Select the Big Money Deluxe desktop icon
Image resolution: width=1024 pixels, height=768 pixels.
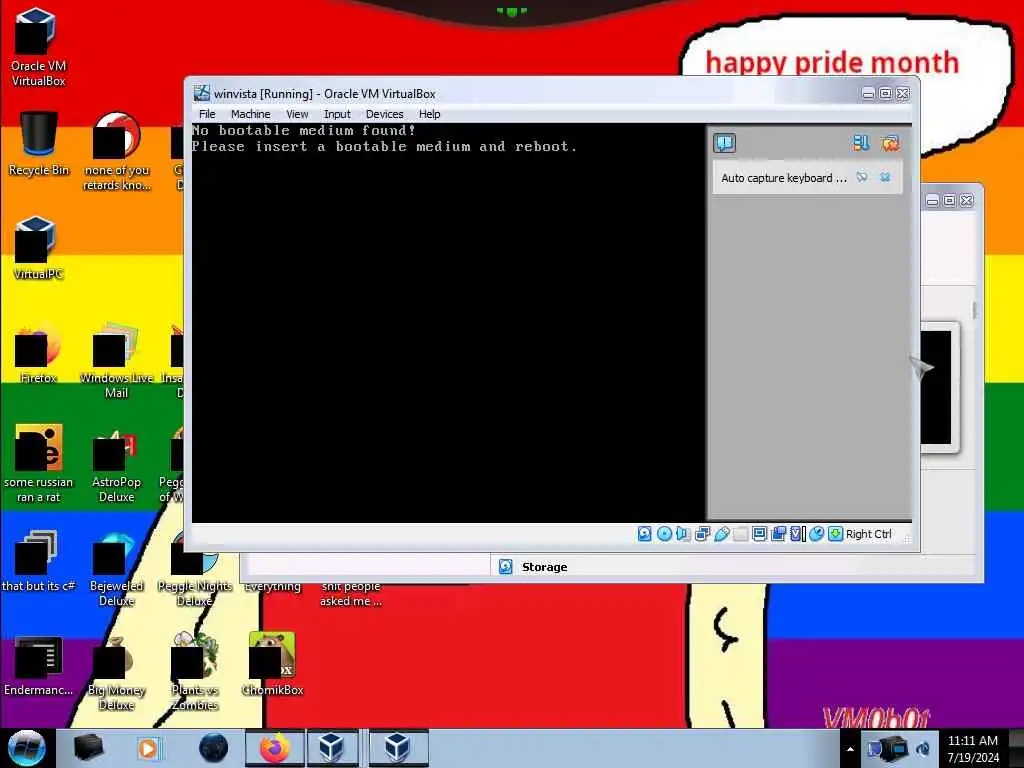pos(116,671)
